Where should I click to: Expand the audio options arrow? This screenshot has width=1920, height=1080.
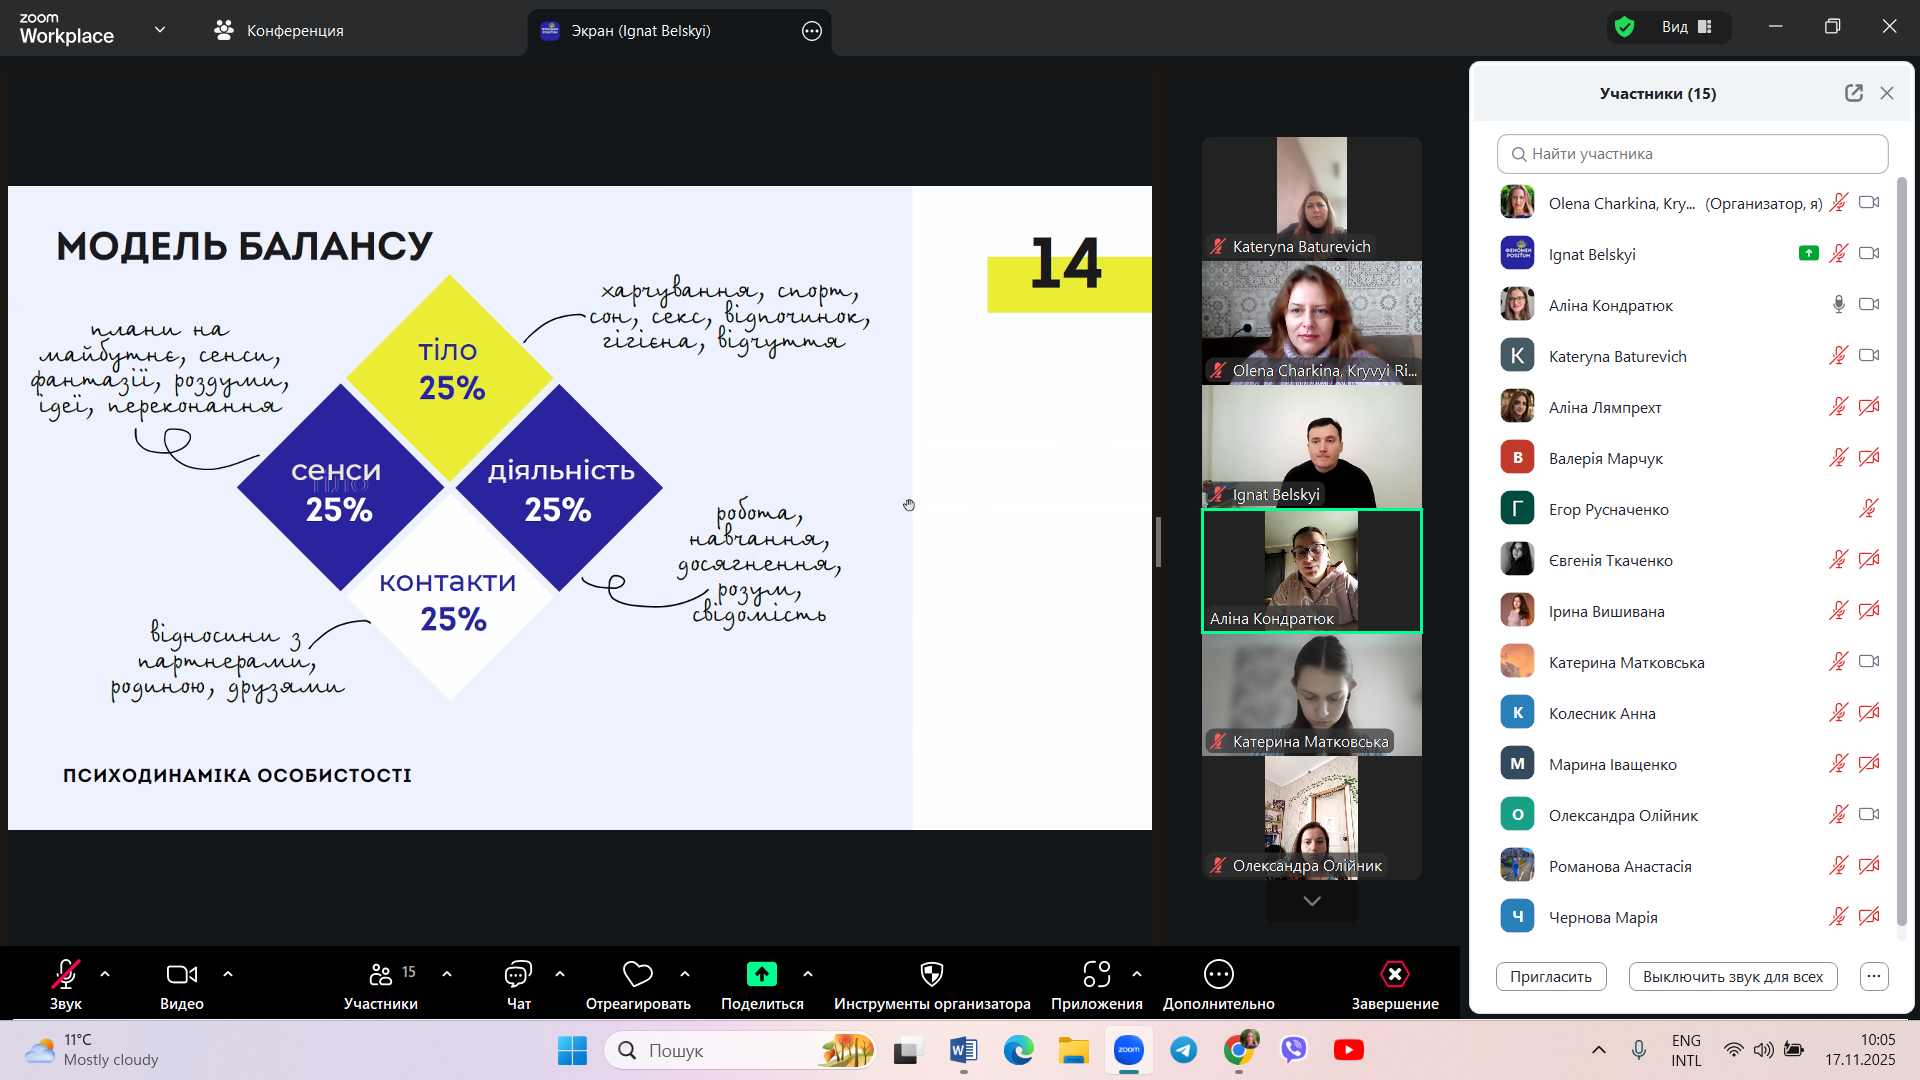pyautogui.click(x=105, y=974)
